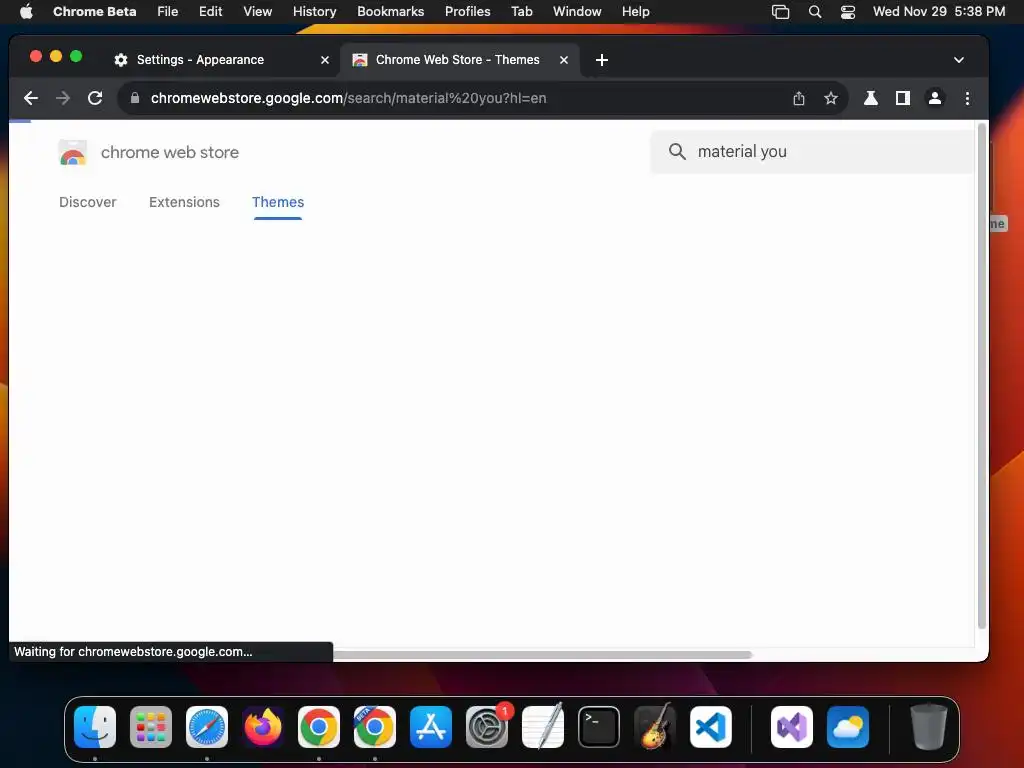Go back to the previous page
Image resolution: width=1024 pixels, height=768 pixels.
click(31, 98)
